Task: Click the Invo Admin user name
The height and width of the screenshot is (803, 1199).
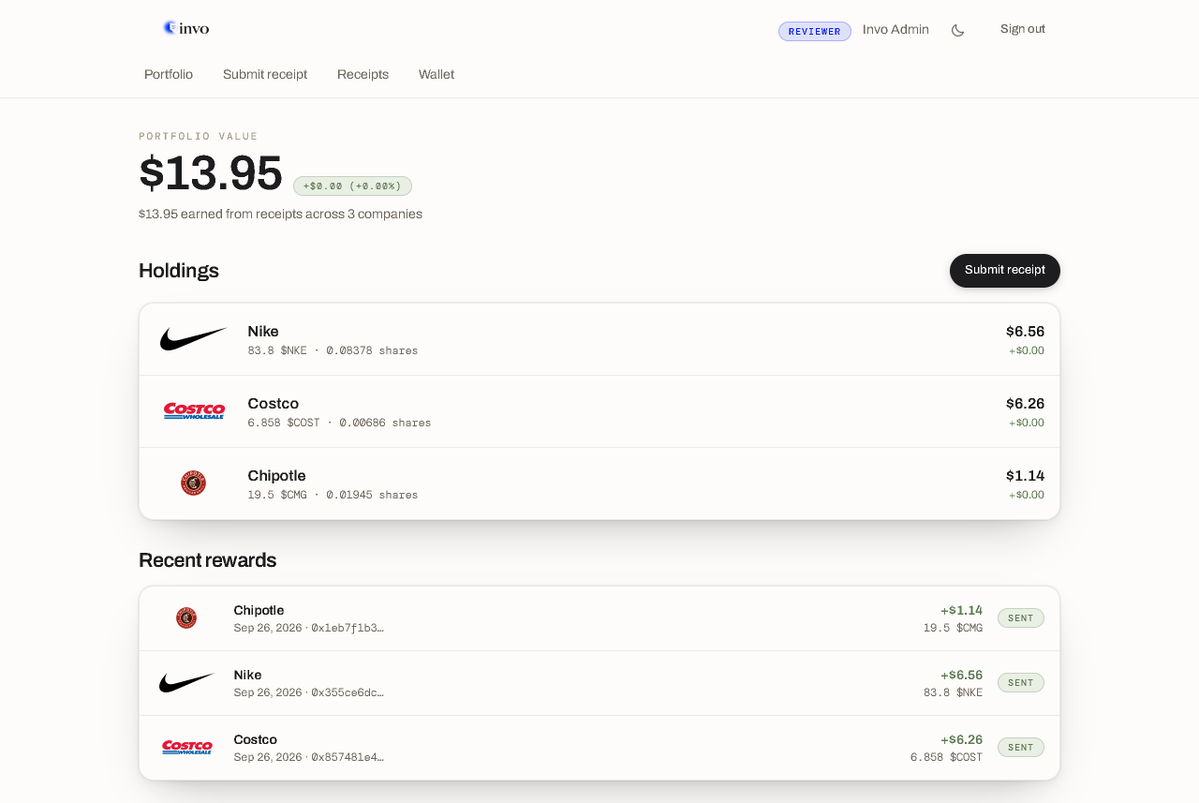Action: (895, 30)
